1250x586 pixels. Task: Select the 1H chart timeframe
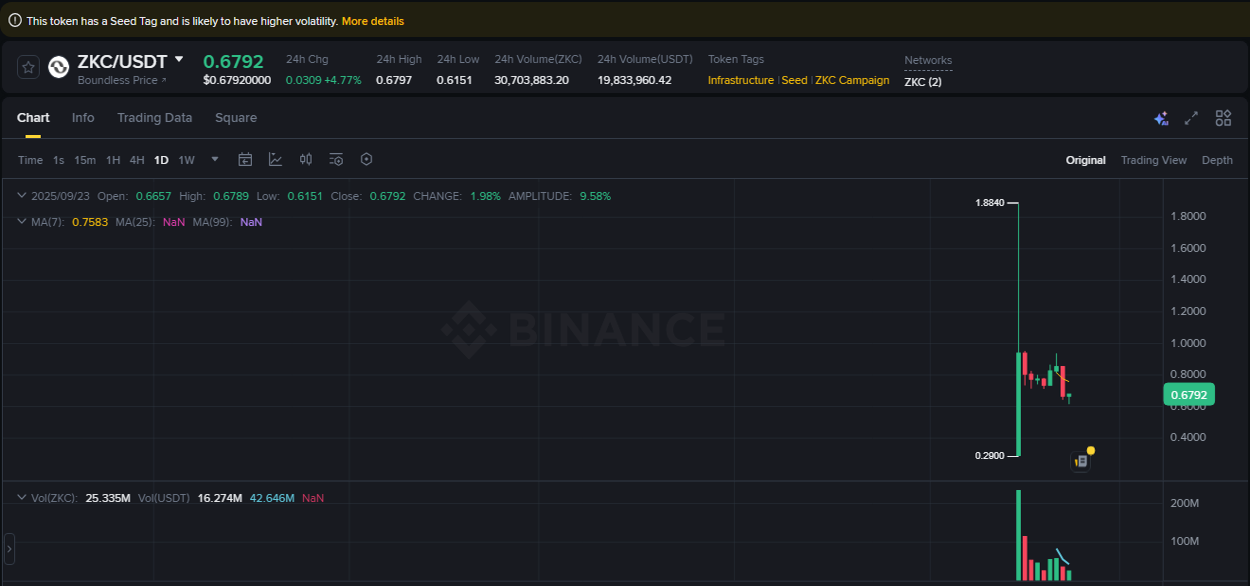pyautogui.click(x=112, y=159)
